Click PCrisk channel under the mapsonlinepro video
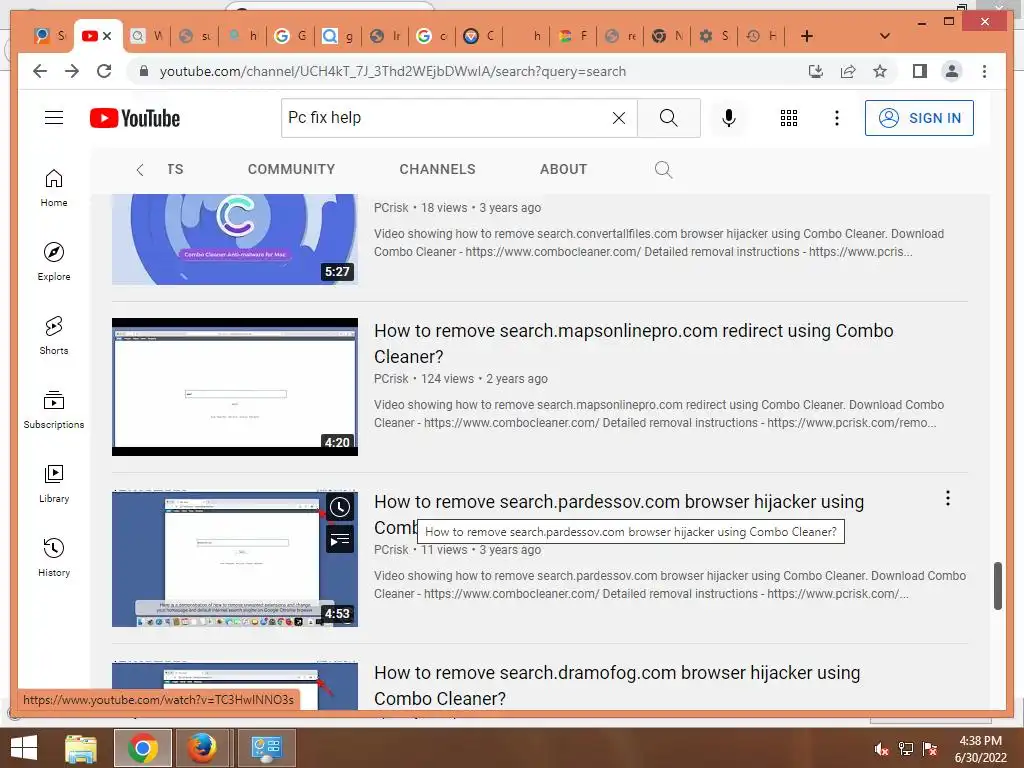The height and width of the screenshot is (768, 1024). click(391, 379)
